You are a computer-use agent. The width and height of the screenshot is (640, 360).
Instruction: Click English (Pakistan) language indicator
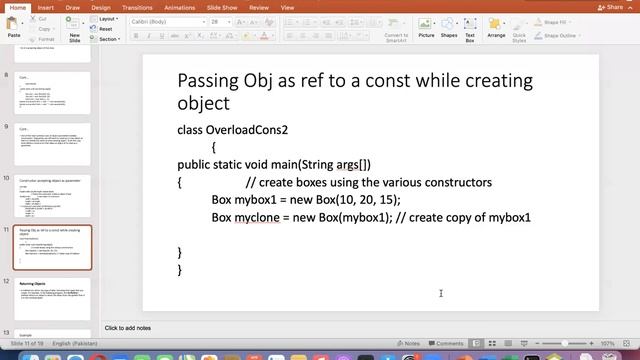[75, 344]
